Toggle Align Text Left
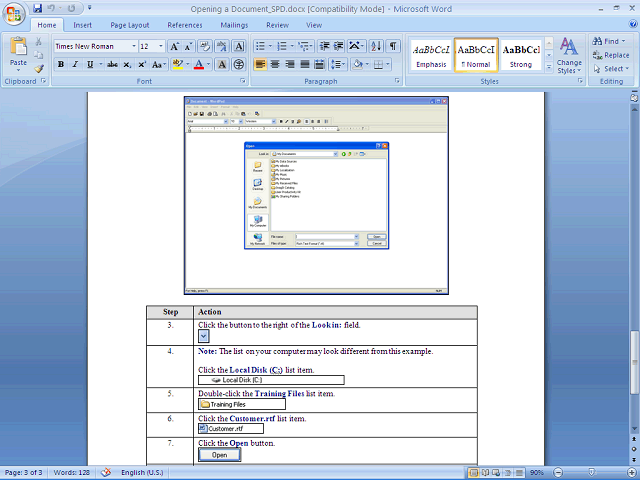Viewport: 640px width, 480px height. tap(260, 64)
